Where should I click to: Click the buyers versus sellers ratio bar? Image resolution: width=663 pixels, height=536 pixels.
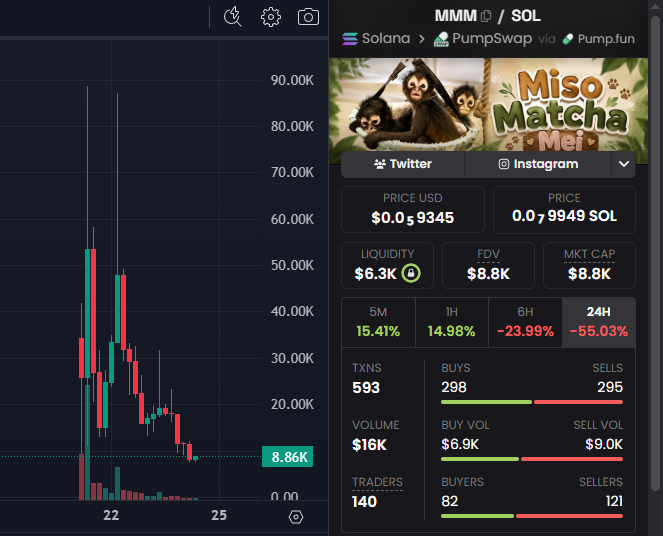531,516
